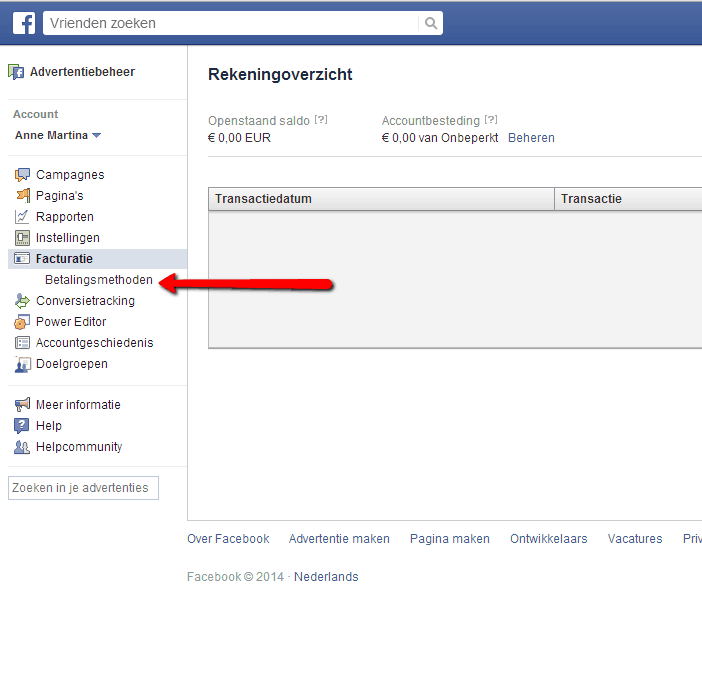Click the Vacatures footer link

(635, 539)
